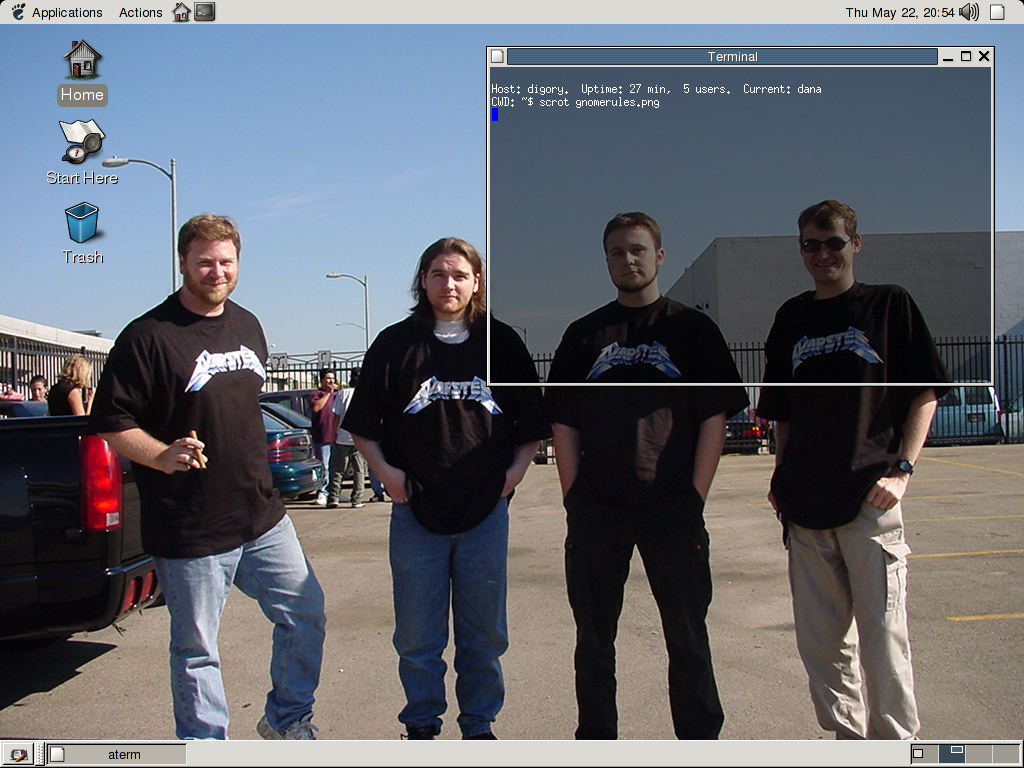Select the Home desktop icon
Viewport: 1024px width, 768px height.
[x=82, y=72]
